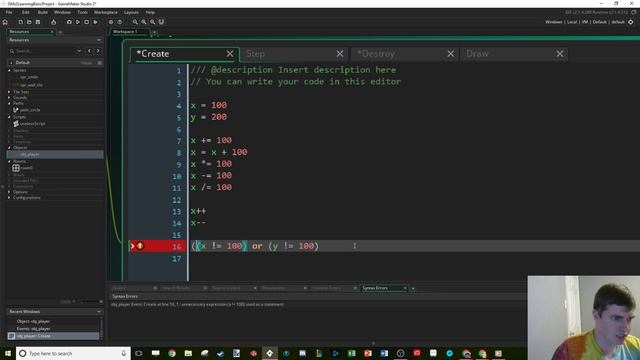The height and width of the screenshot is (360, 640).
Task: Click the Save Project toolbar icon
Action: click(x=38, y=22)
